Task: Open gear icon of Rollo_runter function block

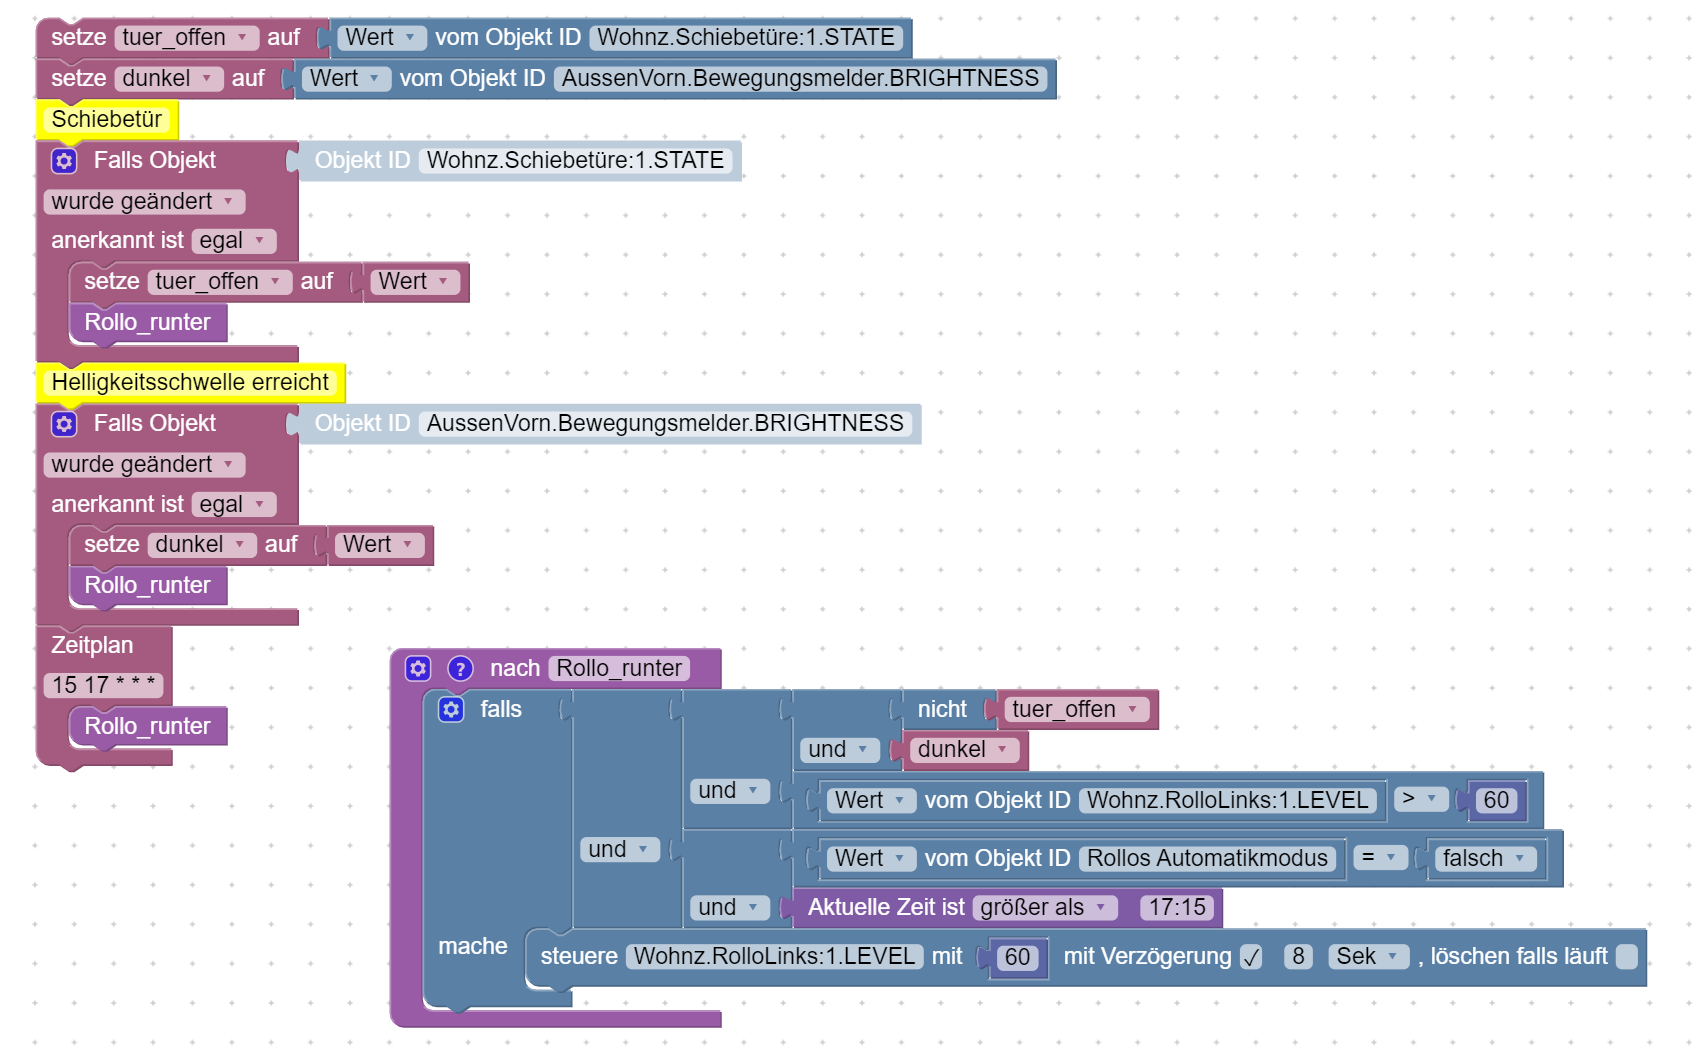Action: point(418,668)
